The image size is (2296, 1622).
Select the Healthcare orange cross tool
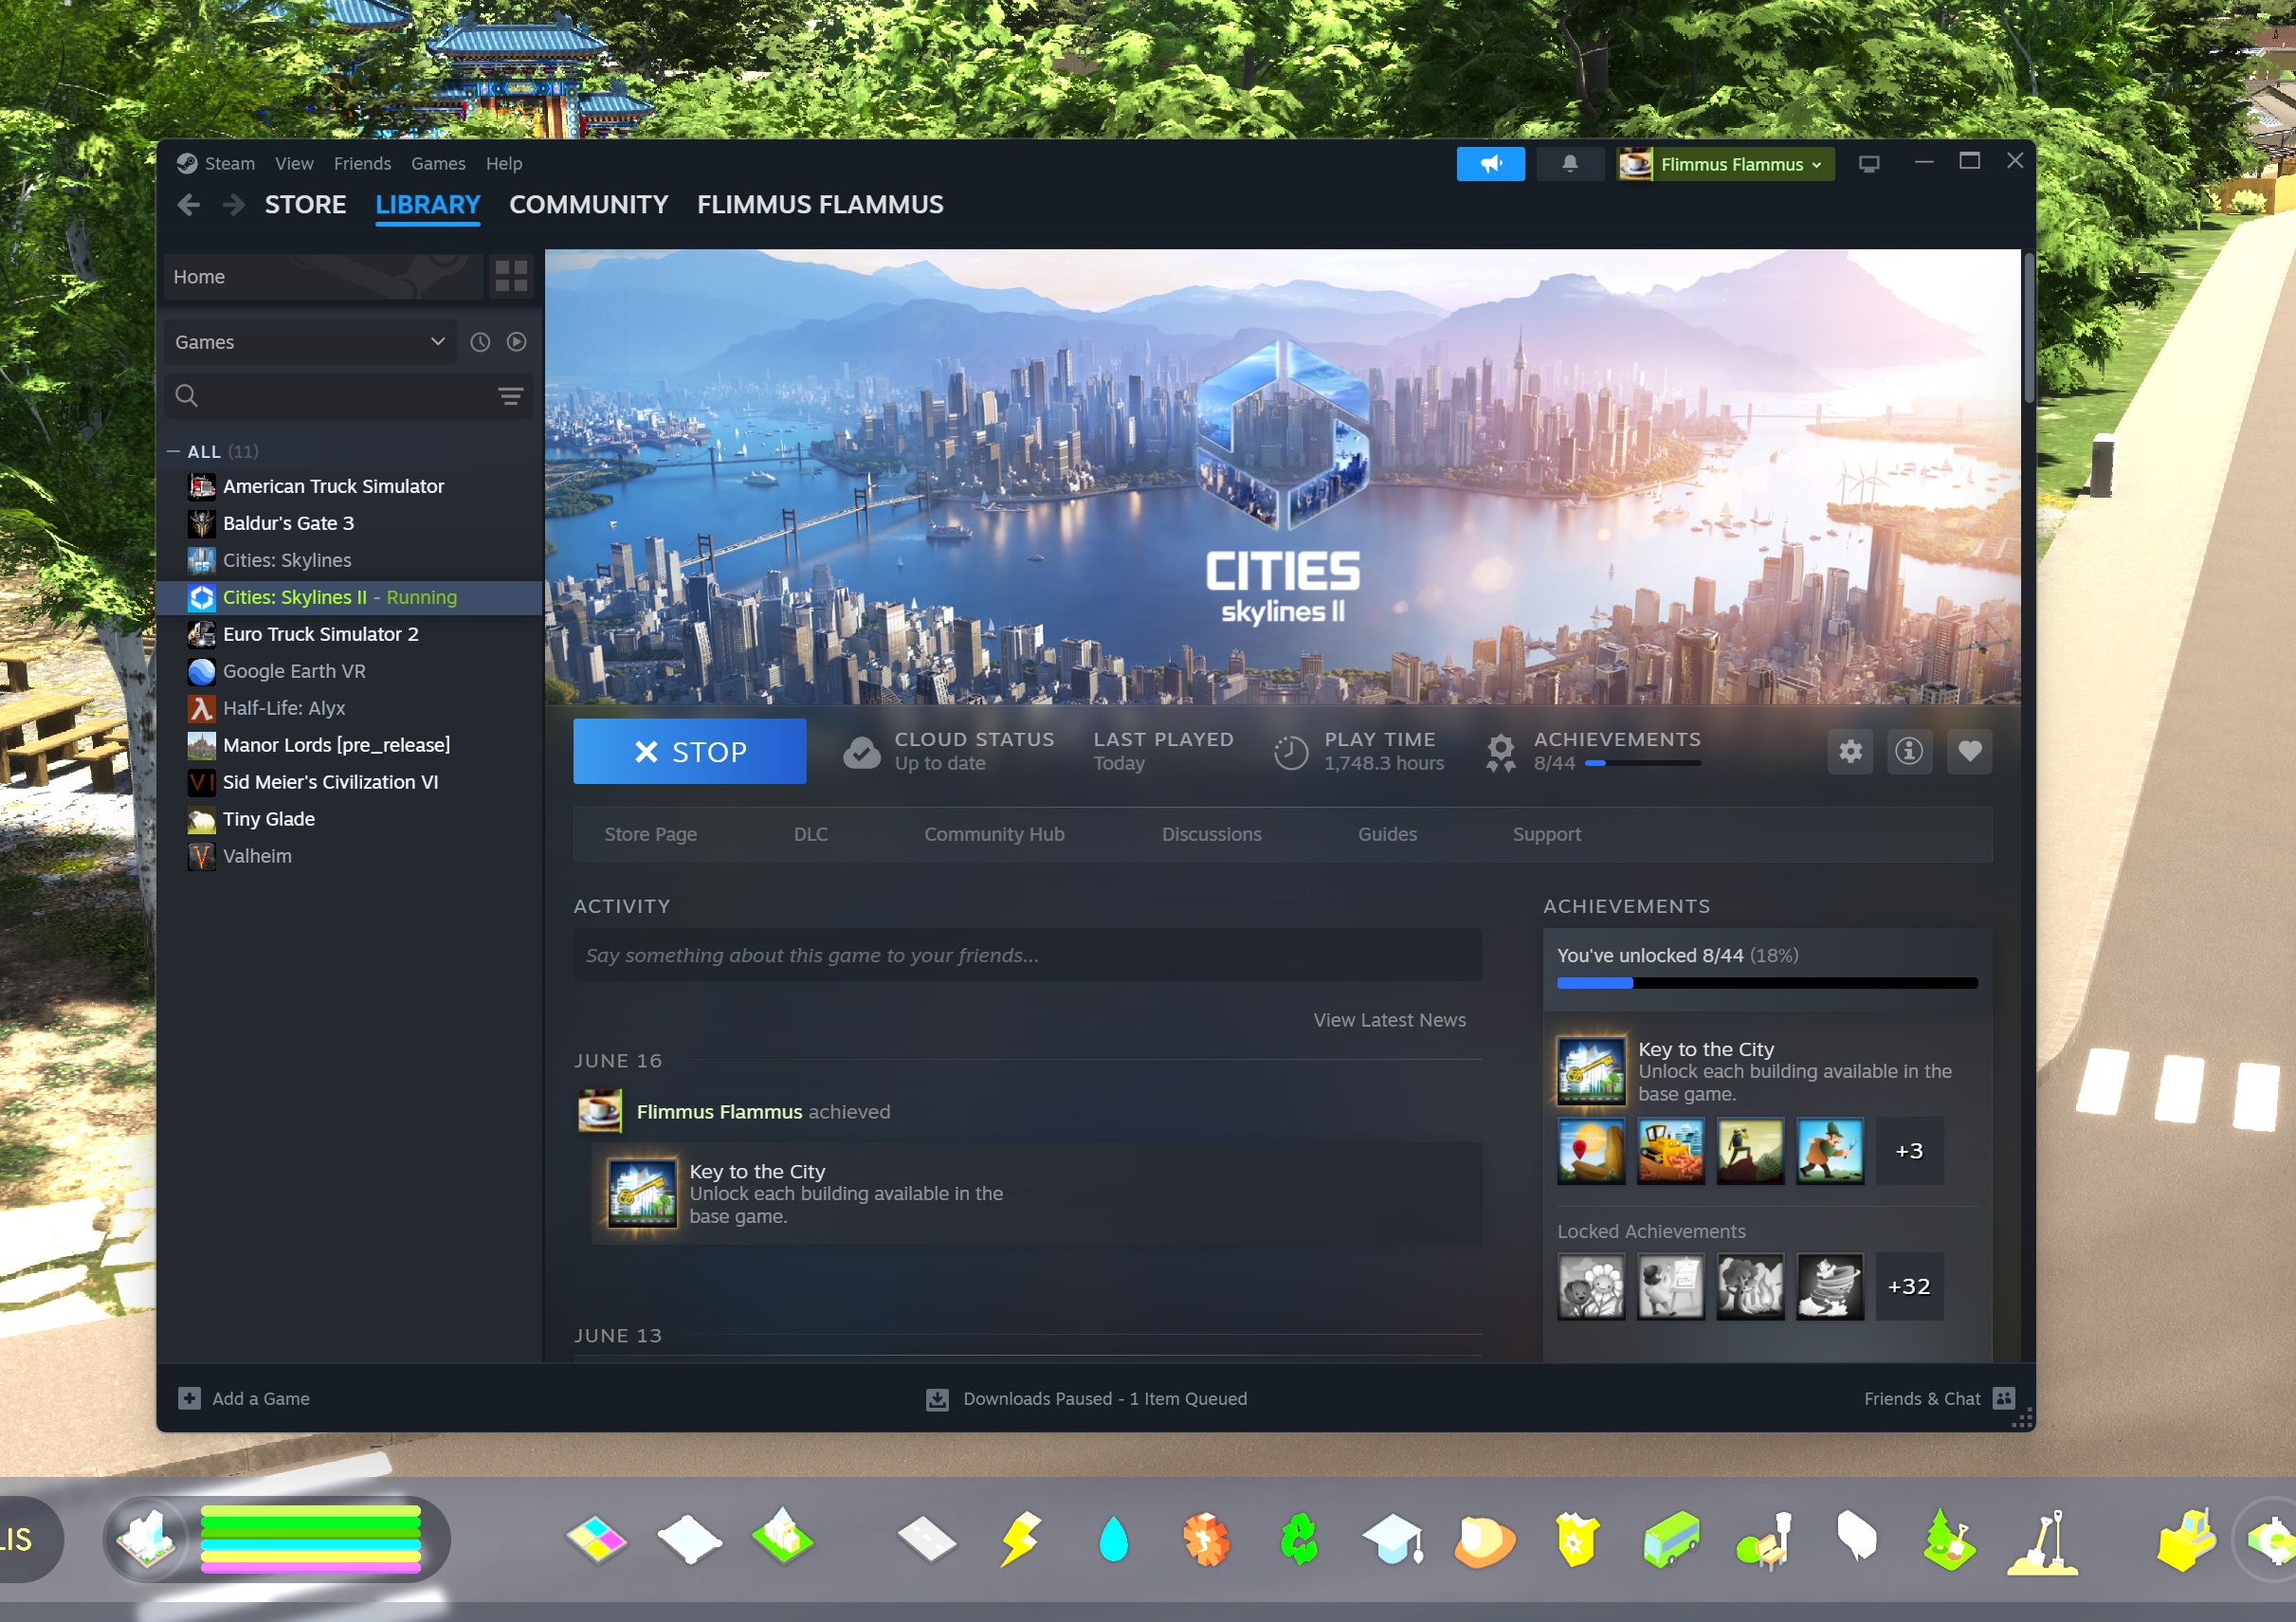click(x=1206, y=1540)
